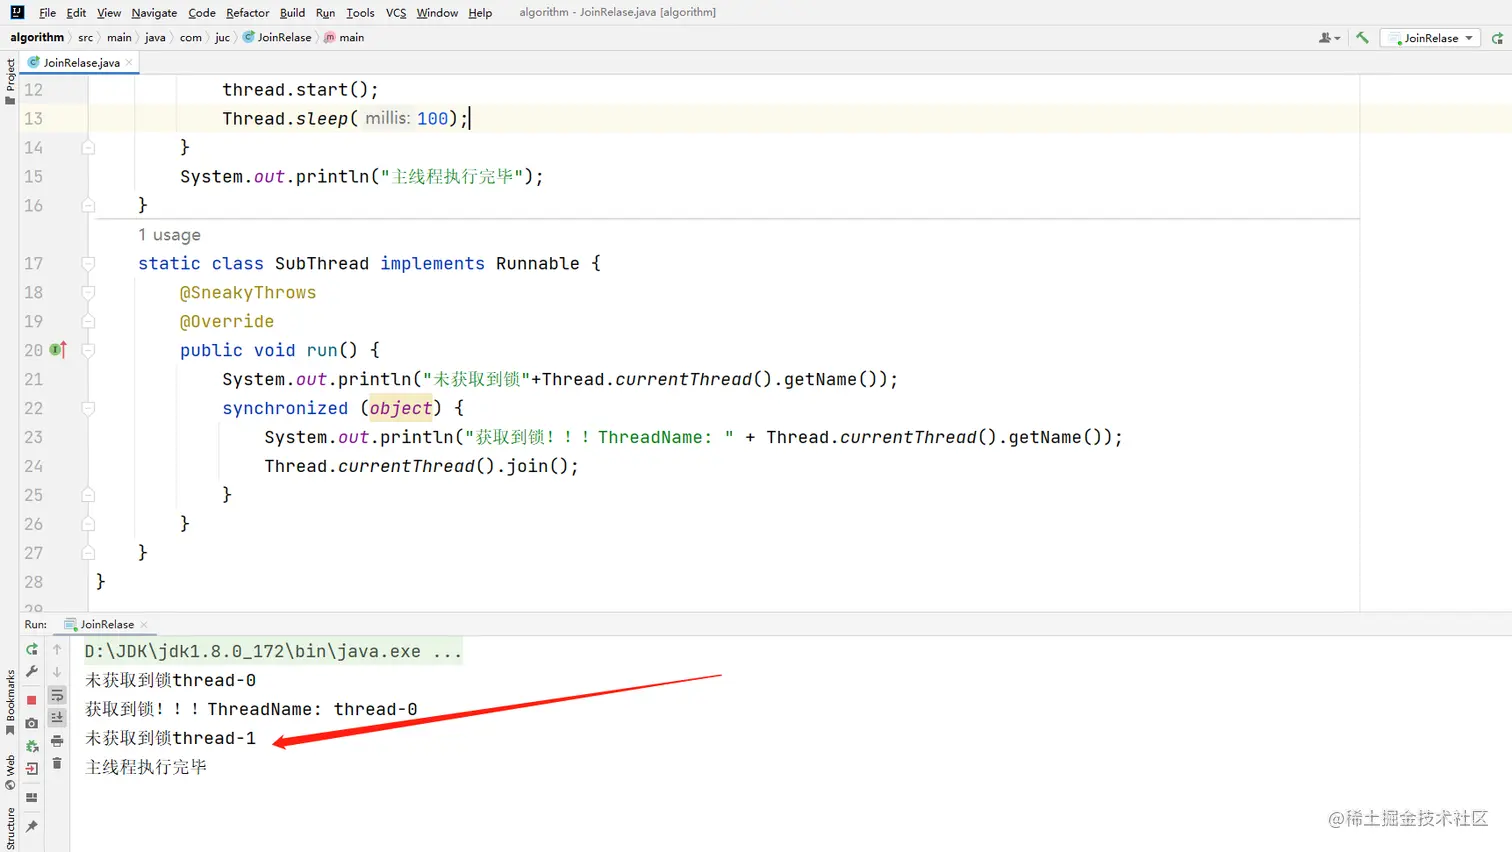Open the Structure tool window
Screen dimensions: 1512x852
(10, 829)
